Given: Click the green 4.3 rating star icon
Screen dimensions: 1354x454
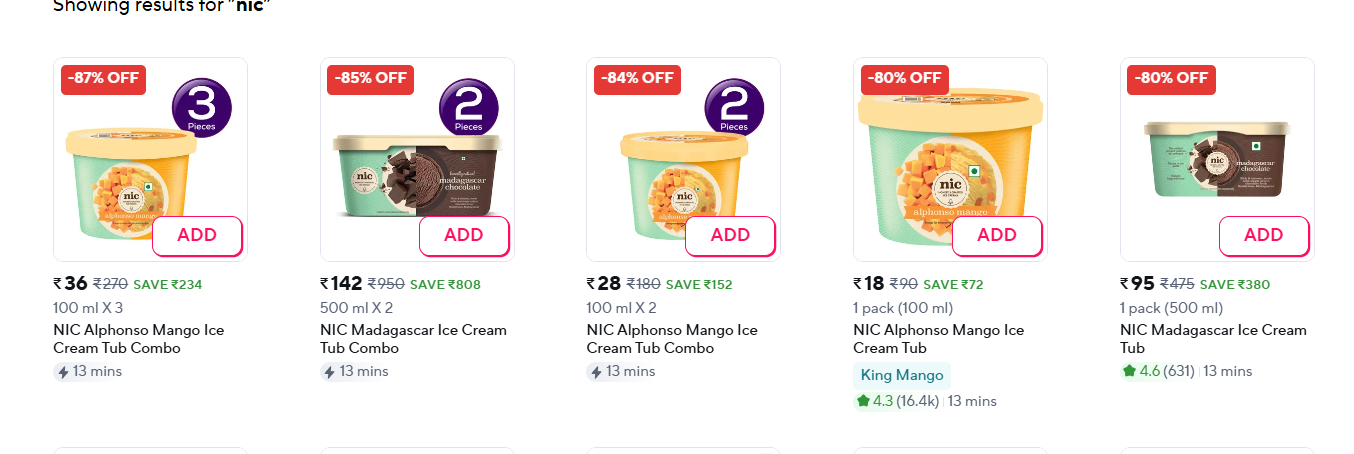Looking at the screenshot, I should tap(863, 401).
